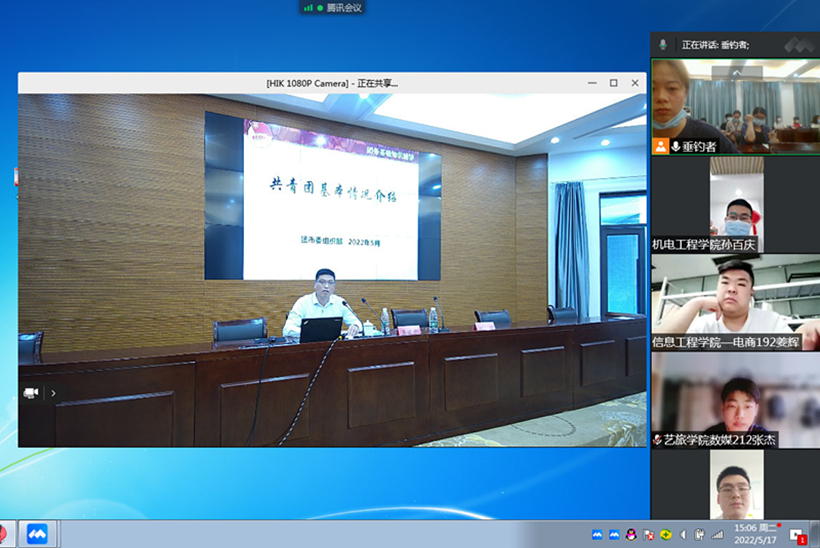Click the orange host icon beside 垂钓者
Viewport: 820px width, 548px height.
click(660, 146)
